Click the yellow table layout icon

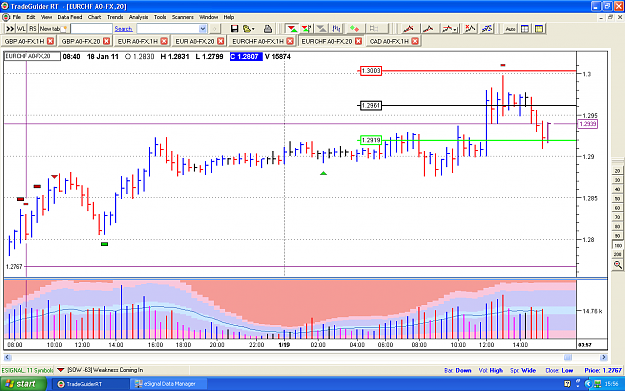(x=539, y=29)
